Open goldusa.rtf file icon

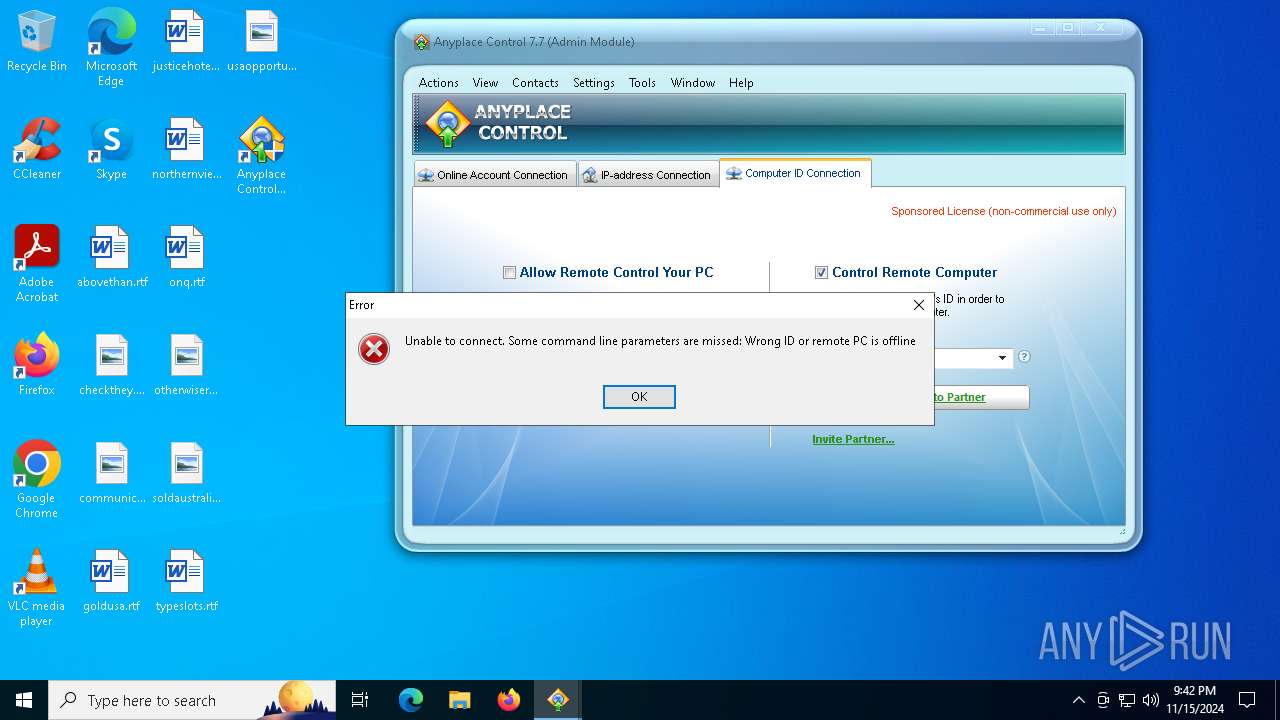111,581
